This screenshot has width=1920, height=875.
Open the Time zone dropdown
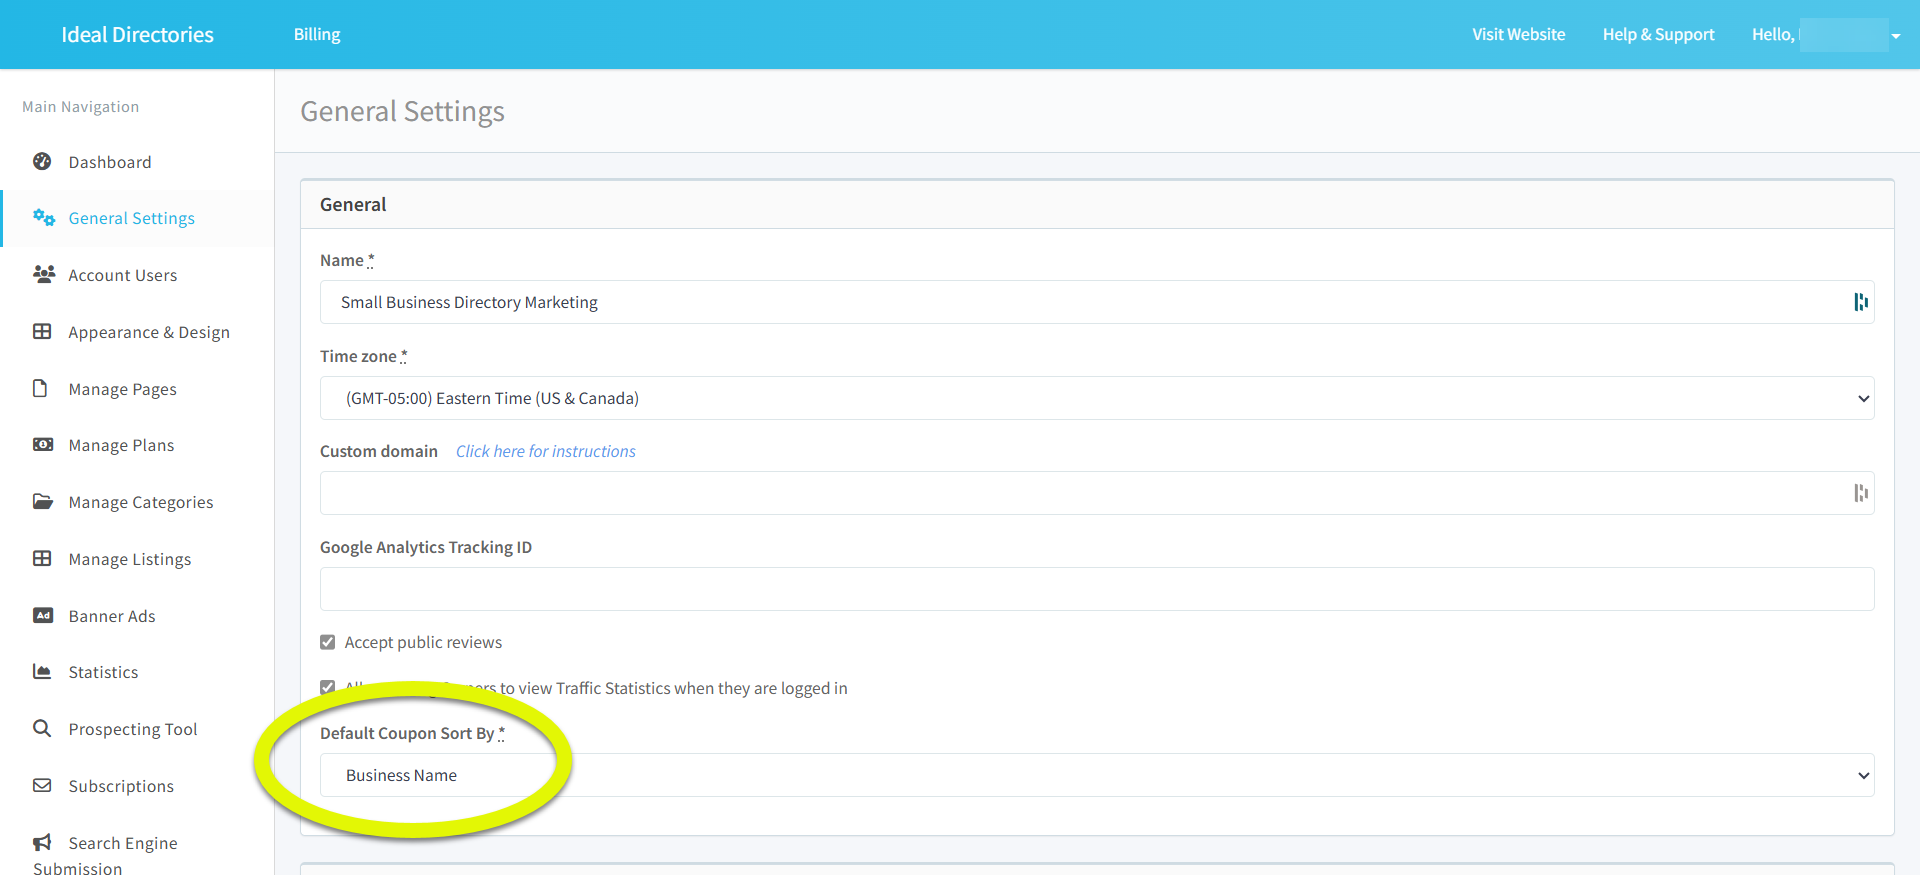click(1096, 398)
